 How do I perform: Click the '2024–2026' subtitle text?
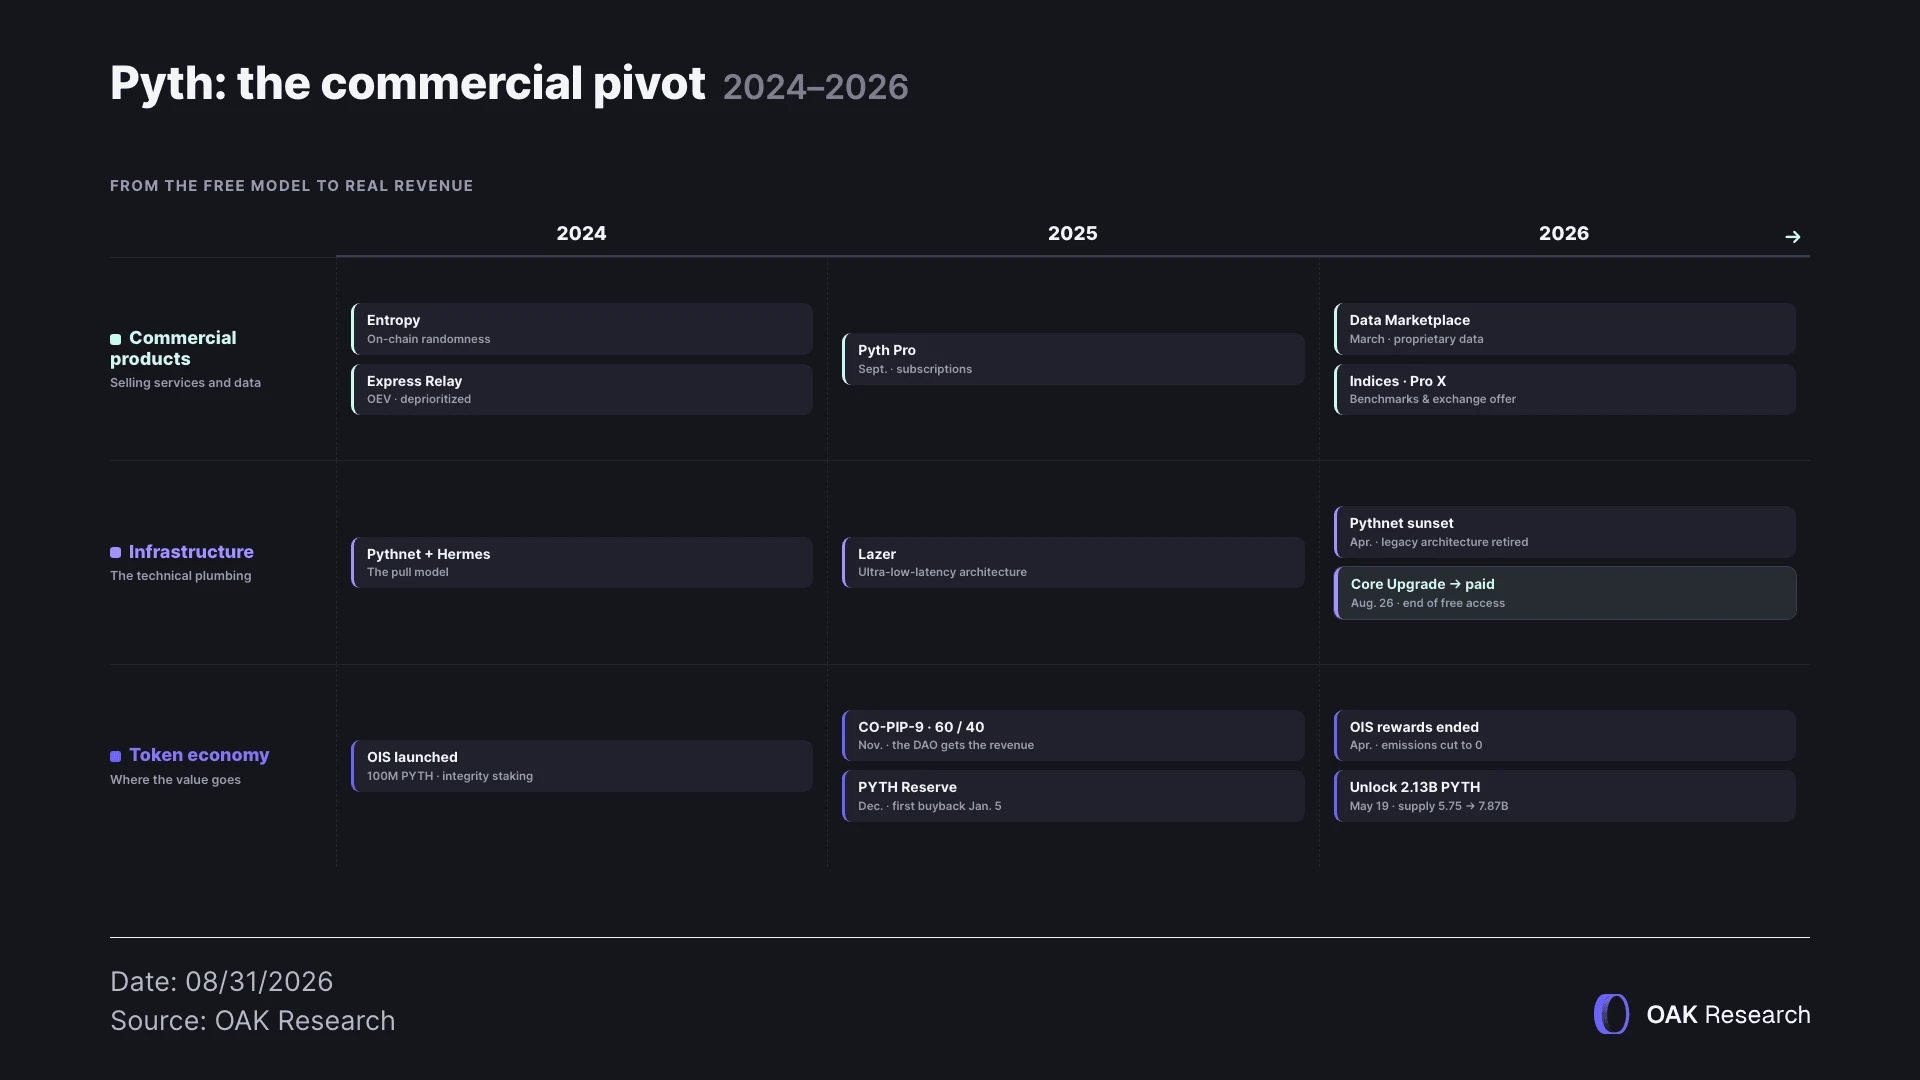coord(815,87)
